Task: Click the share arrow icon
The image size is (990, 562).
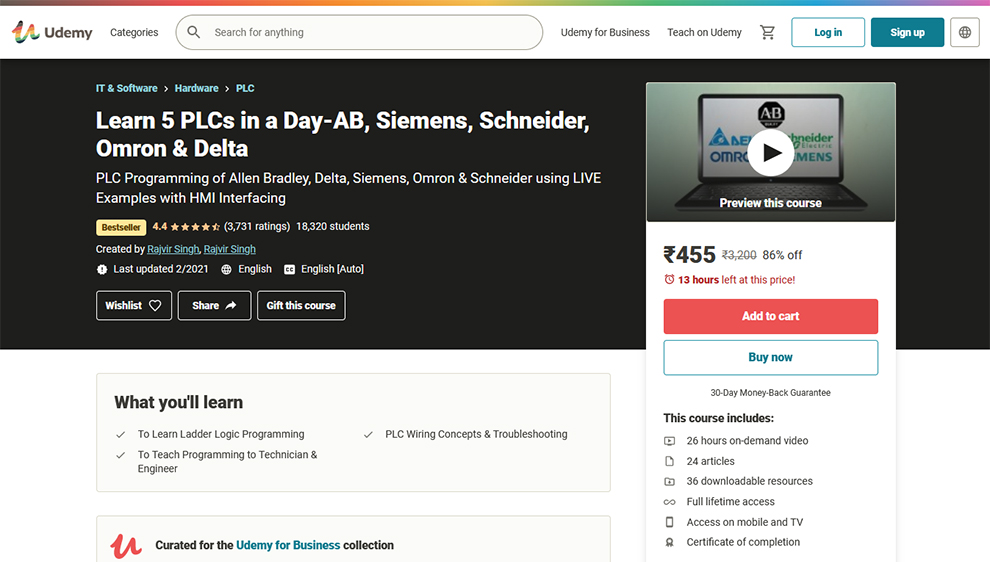Action: pos(231,306)
